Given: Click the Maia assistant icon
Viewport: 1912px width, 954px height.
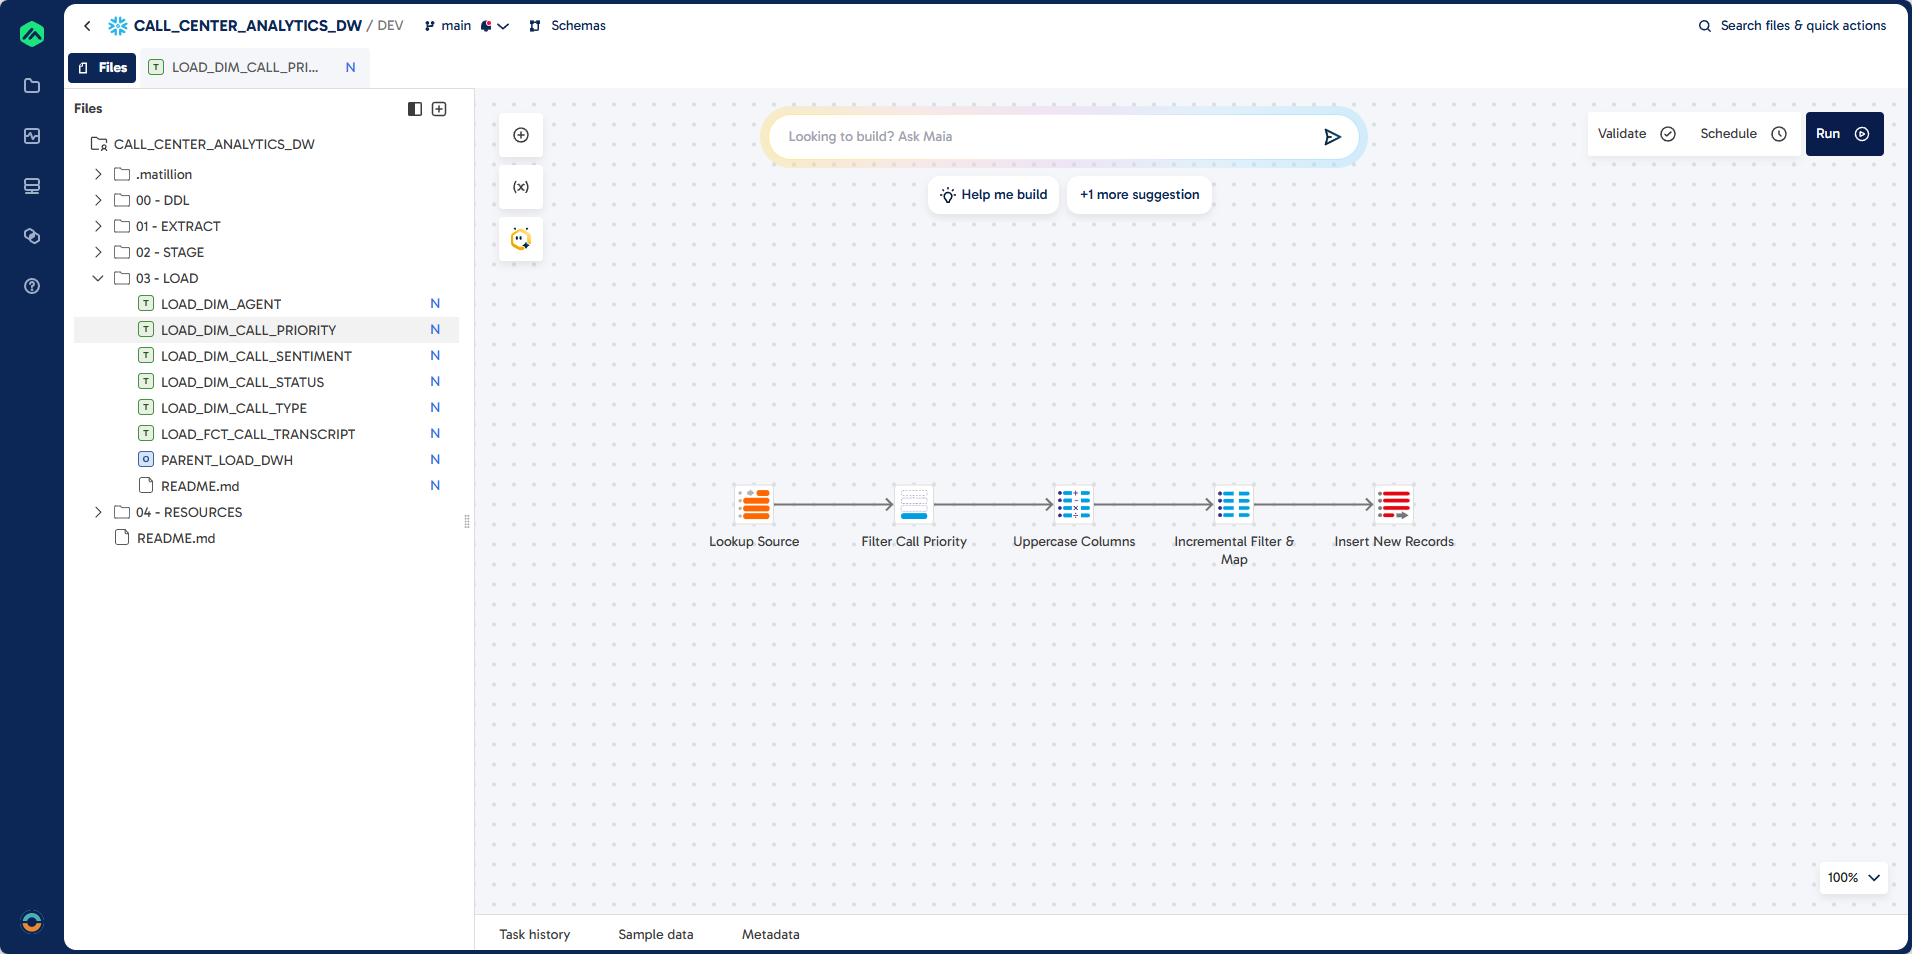Looking at the screenshot, I should click(x=521, y=239).
